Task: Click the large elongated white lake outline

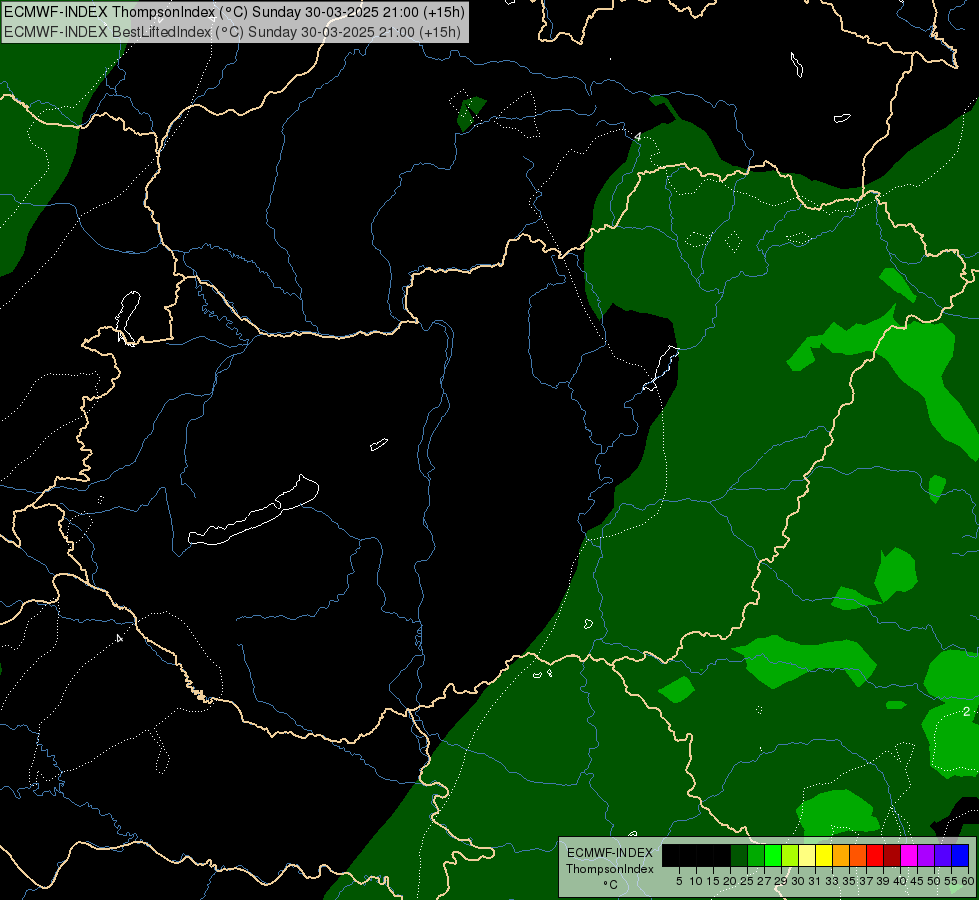Action: click(253, 511)
